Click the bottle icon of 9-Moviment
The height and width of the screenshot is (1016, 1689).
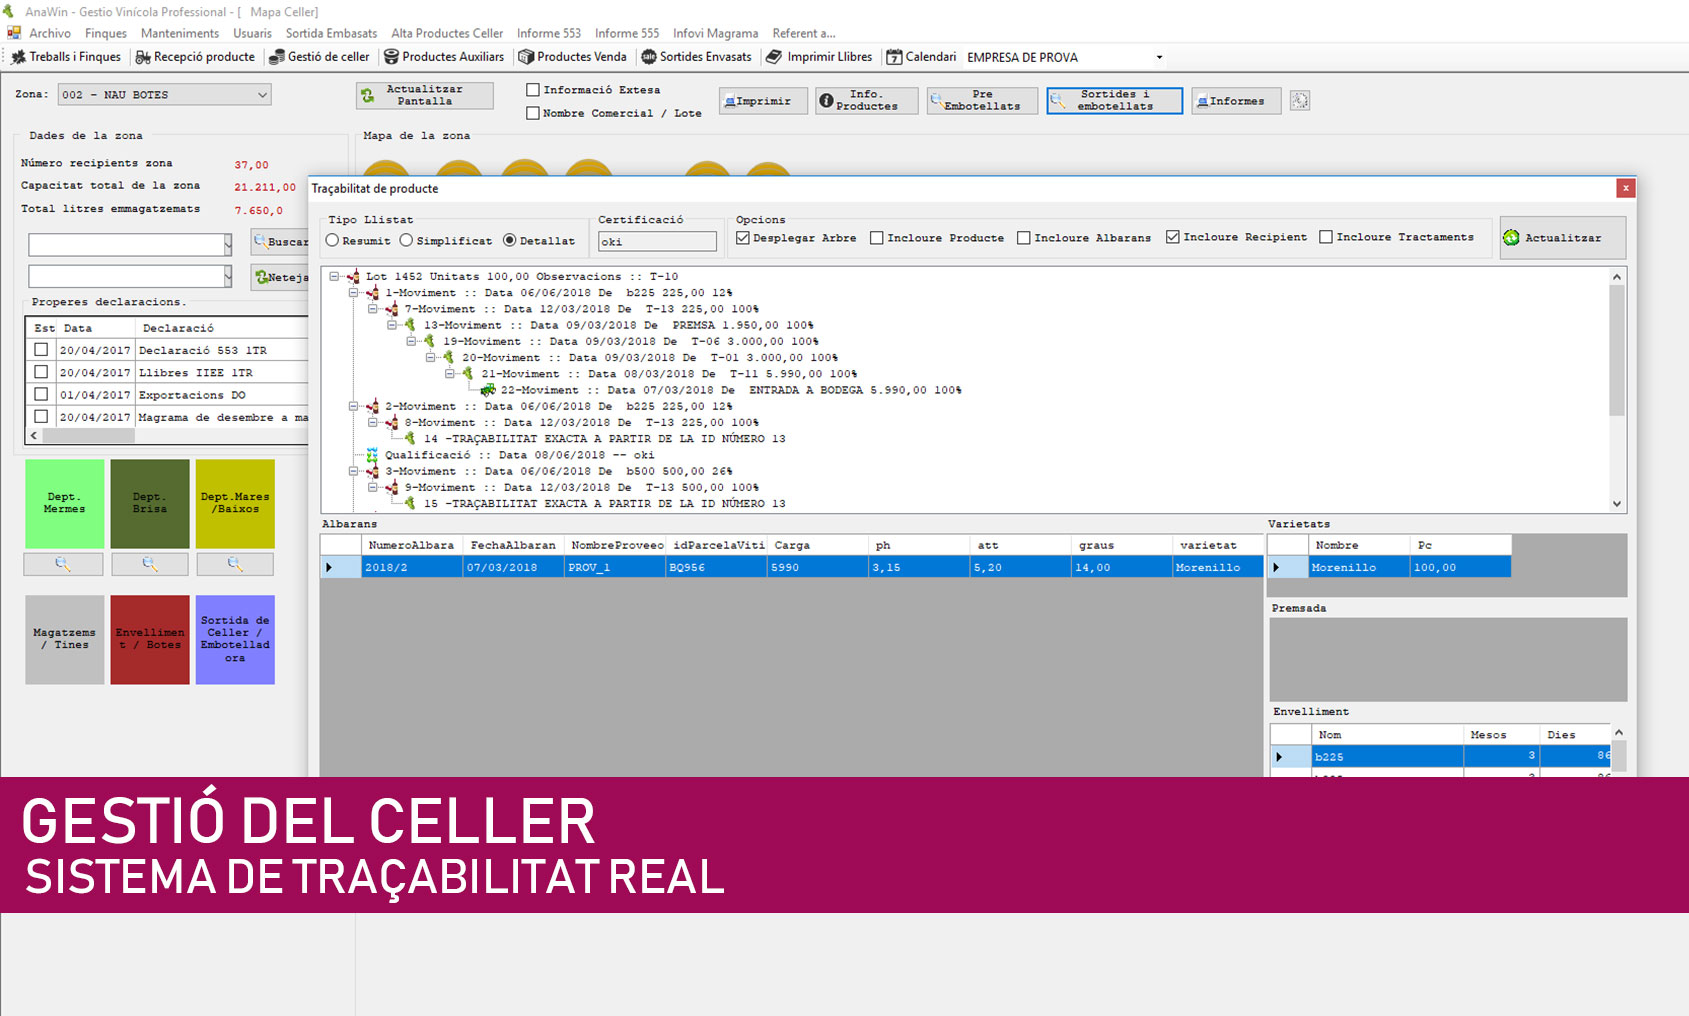pos(392,487)
